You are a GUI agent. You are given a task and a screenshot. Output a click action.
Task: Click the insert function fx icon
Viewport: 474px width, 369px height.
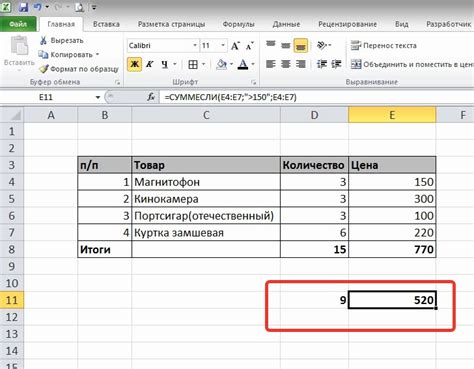151,97
